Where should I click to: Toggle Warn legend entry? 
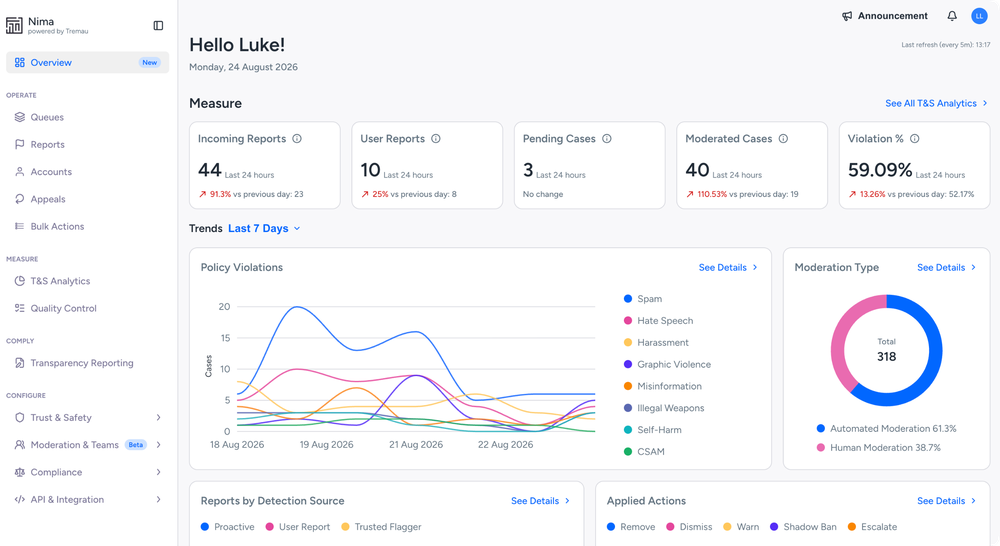click(x=741, y=527)
